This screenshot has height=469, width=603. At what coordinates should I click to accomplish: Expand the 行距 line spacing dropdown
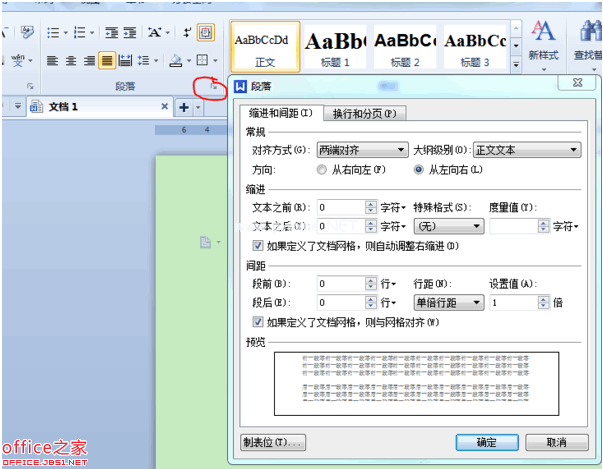(449, 302)
